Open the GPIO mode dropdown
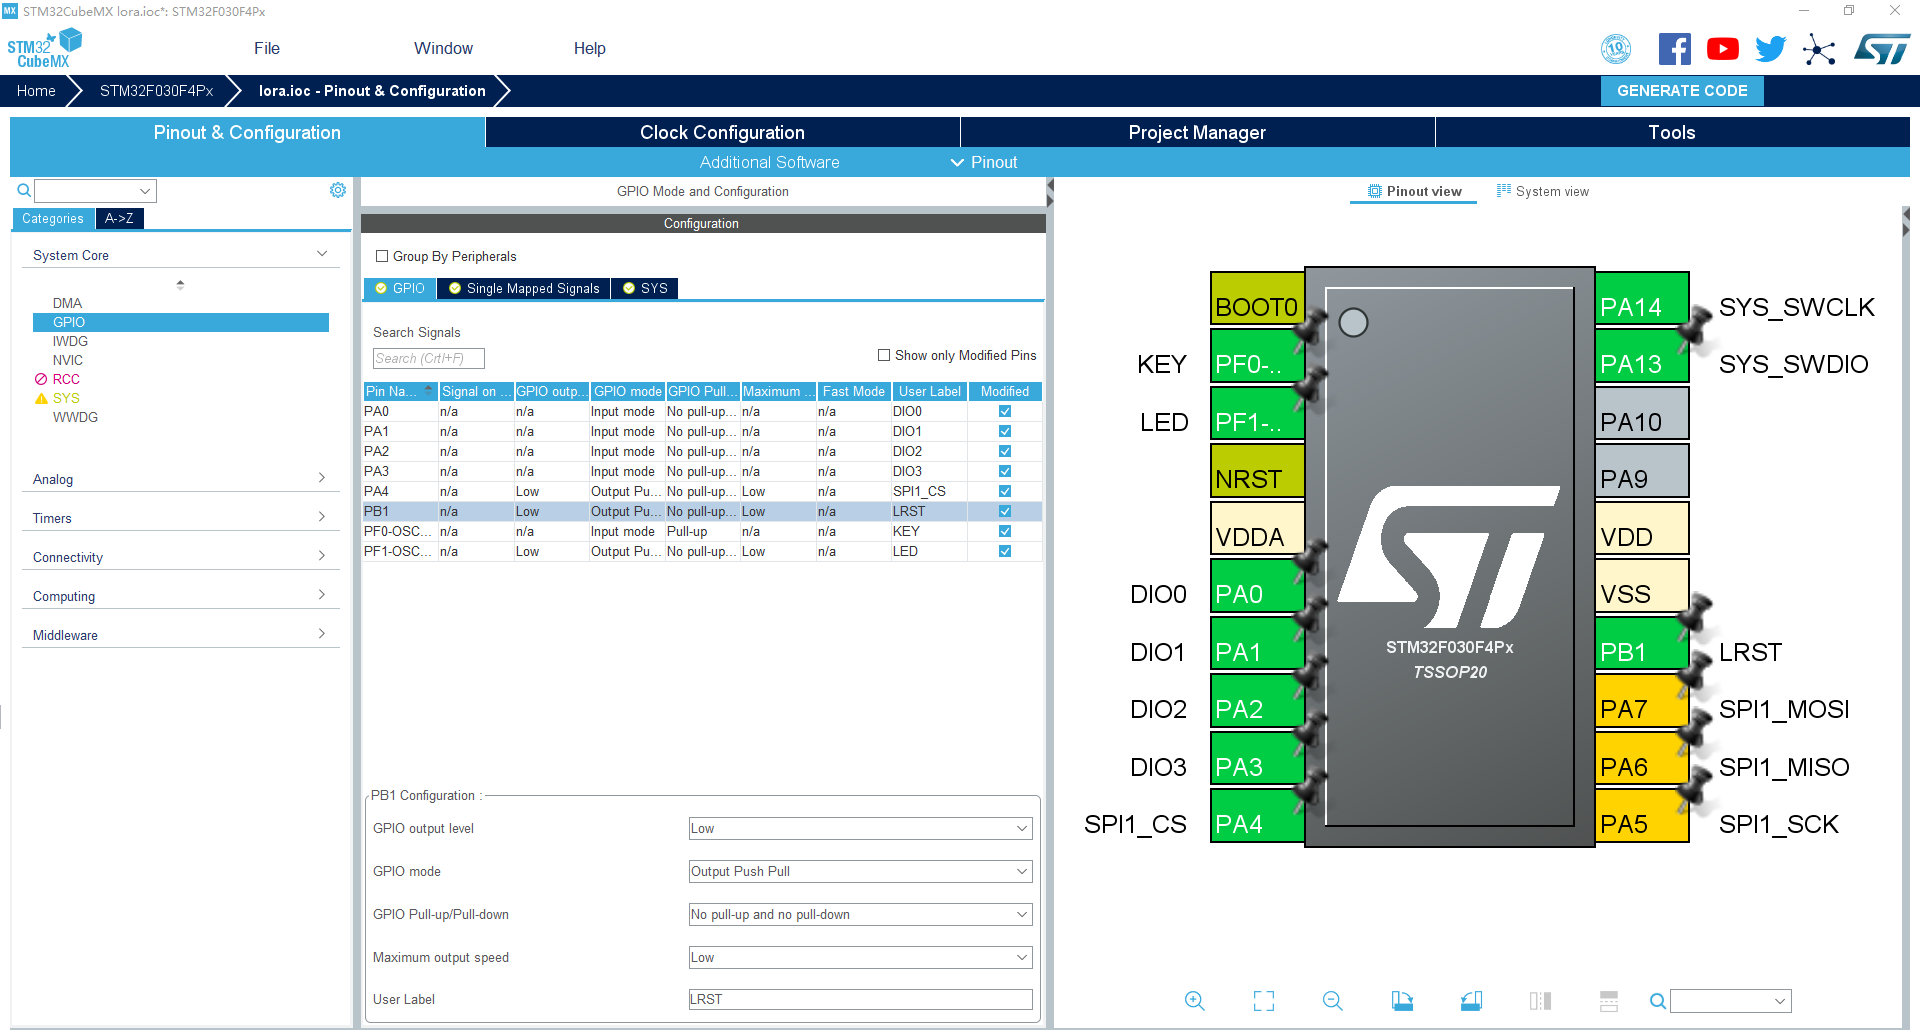Viewport: 1920px width, 1031px height. click(860, 871)
